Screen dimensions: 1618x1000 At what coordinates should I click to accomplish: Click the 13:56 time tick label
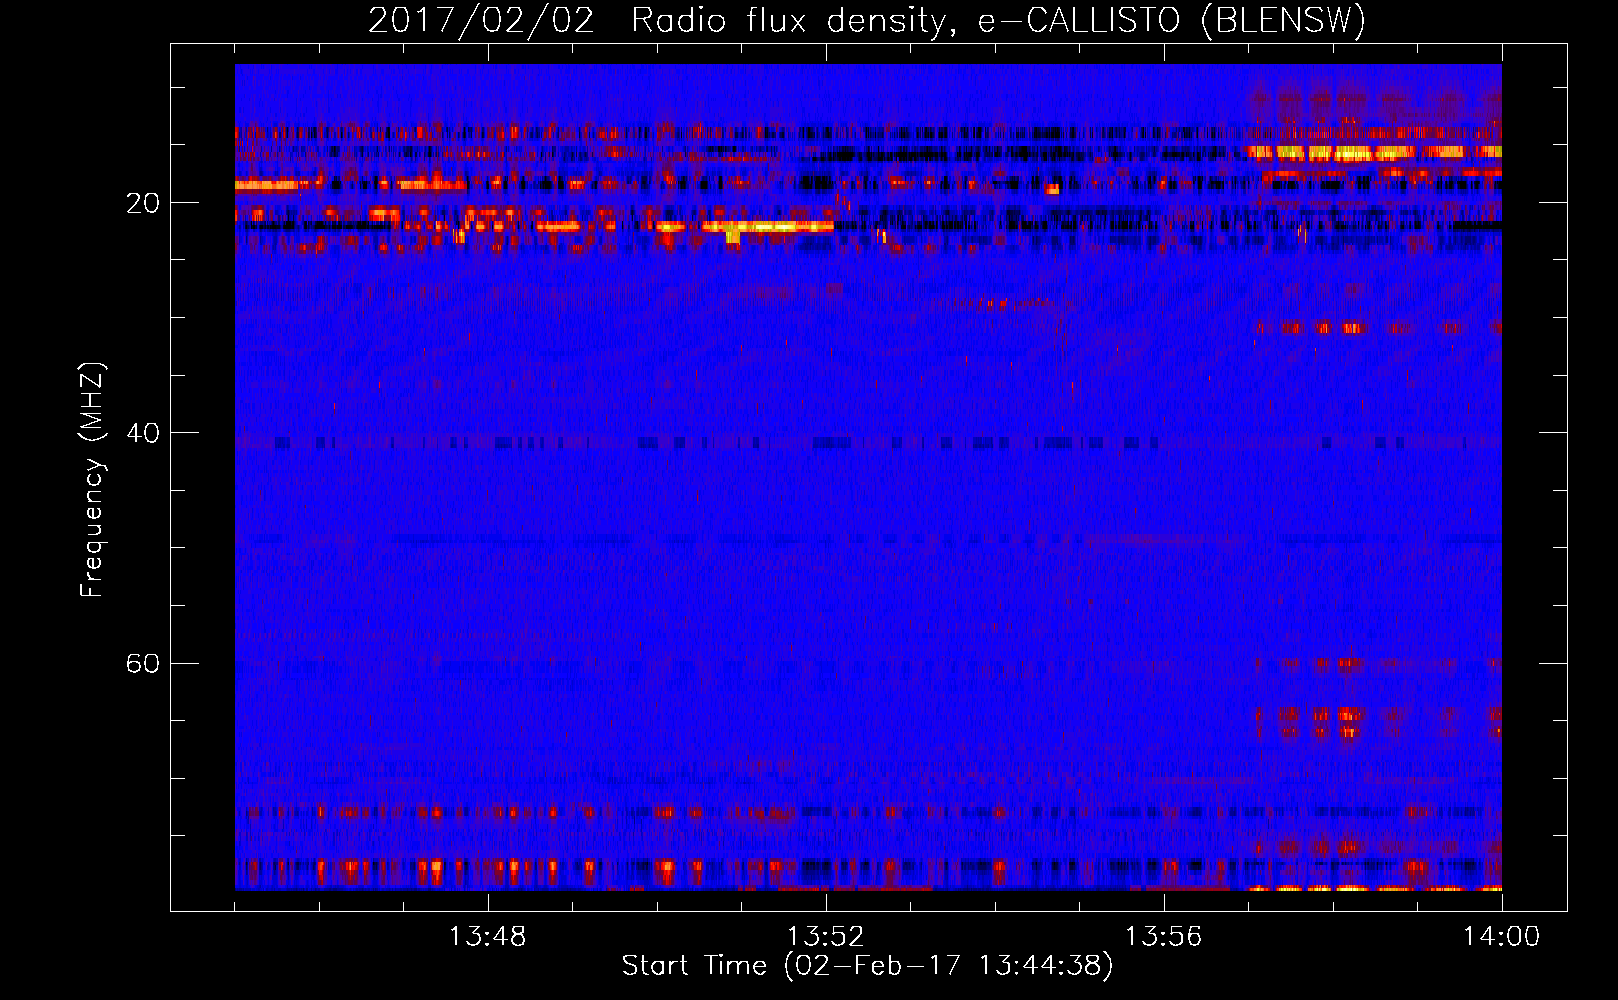click(1163, 937)
